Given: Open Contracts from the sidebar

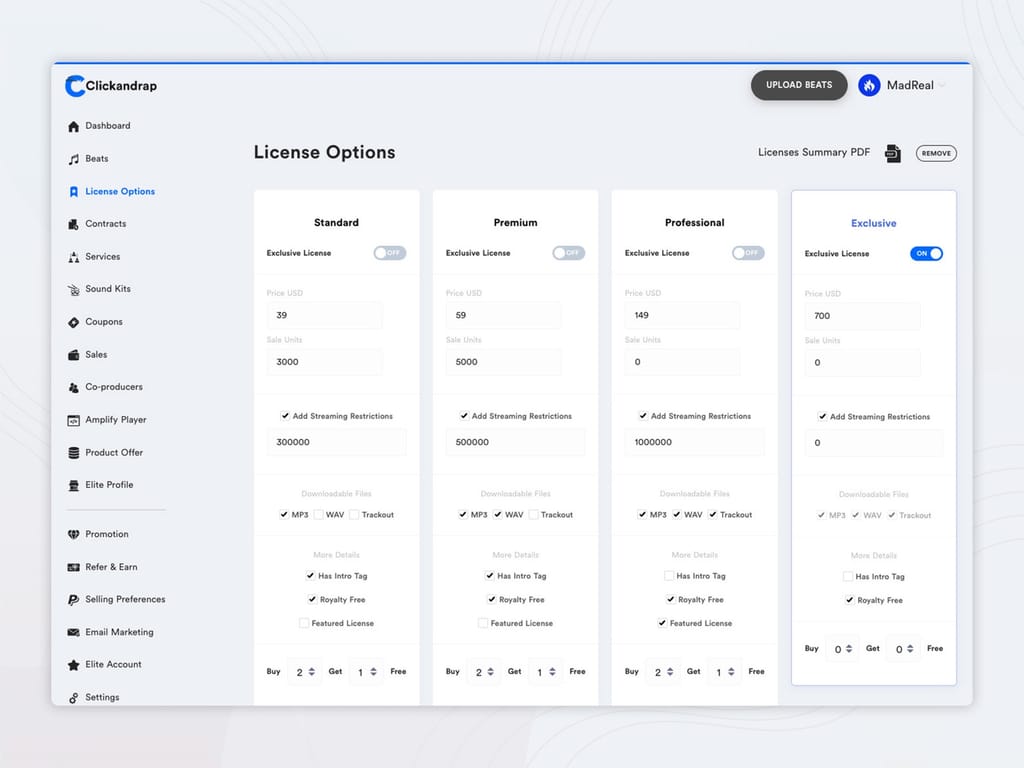Looking at the screenshot, I should click(106, 223).
